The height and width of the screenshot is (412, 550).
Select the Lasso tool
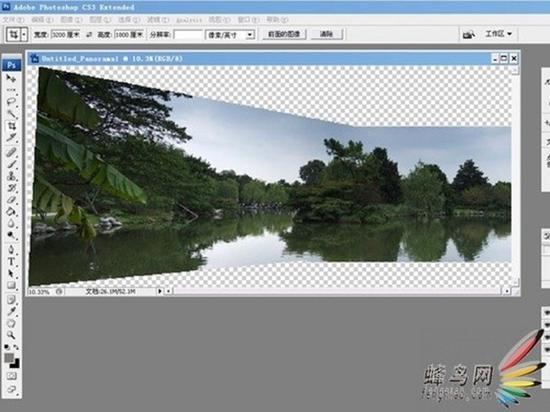pos(11,102)
